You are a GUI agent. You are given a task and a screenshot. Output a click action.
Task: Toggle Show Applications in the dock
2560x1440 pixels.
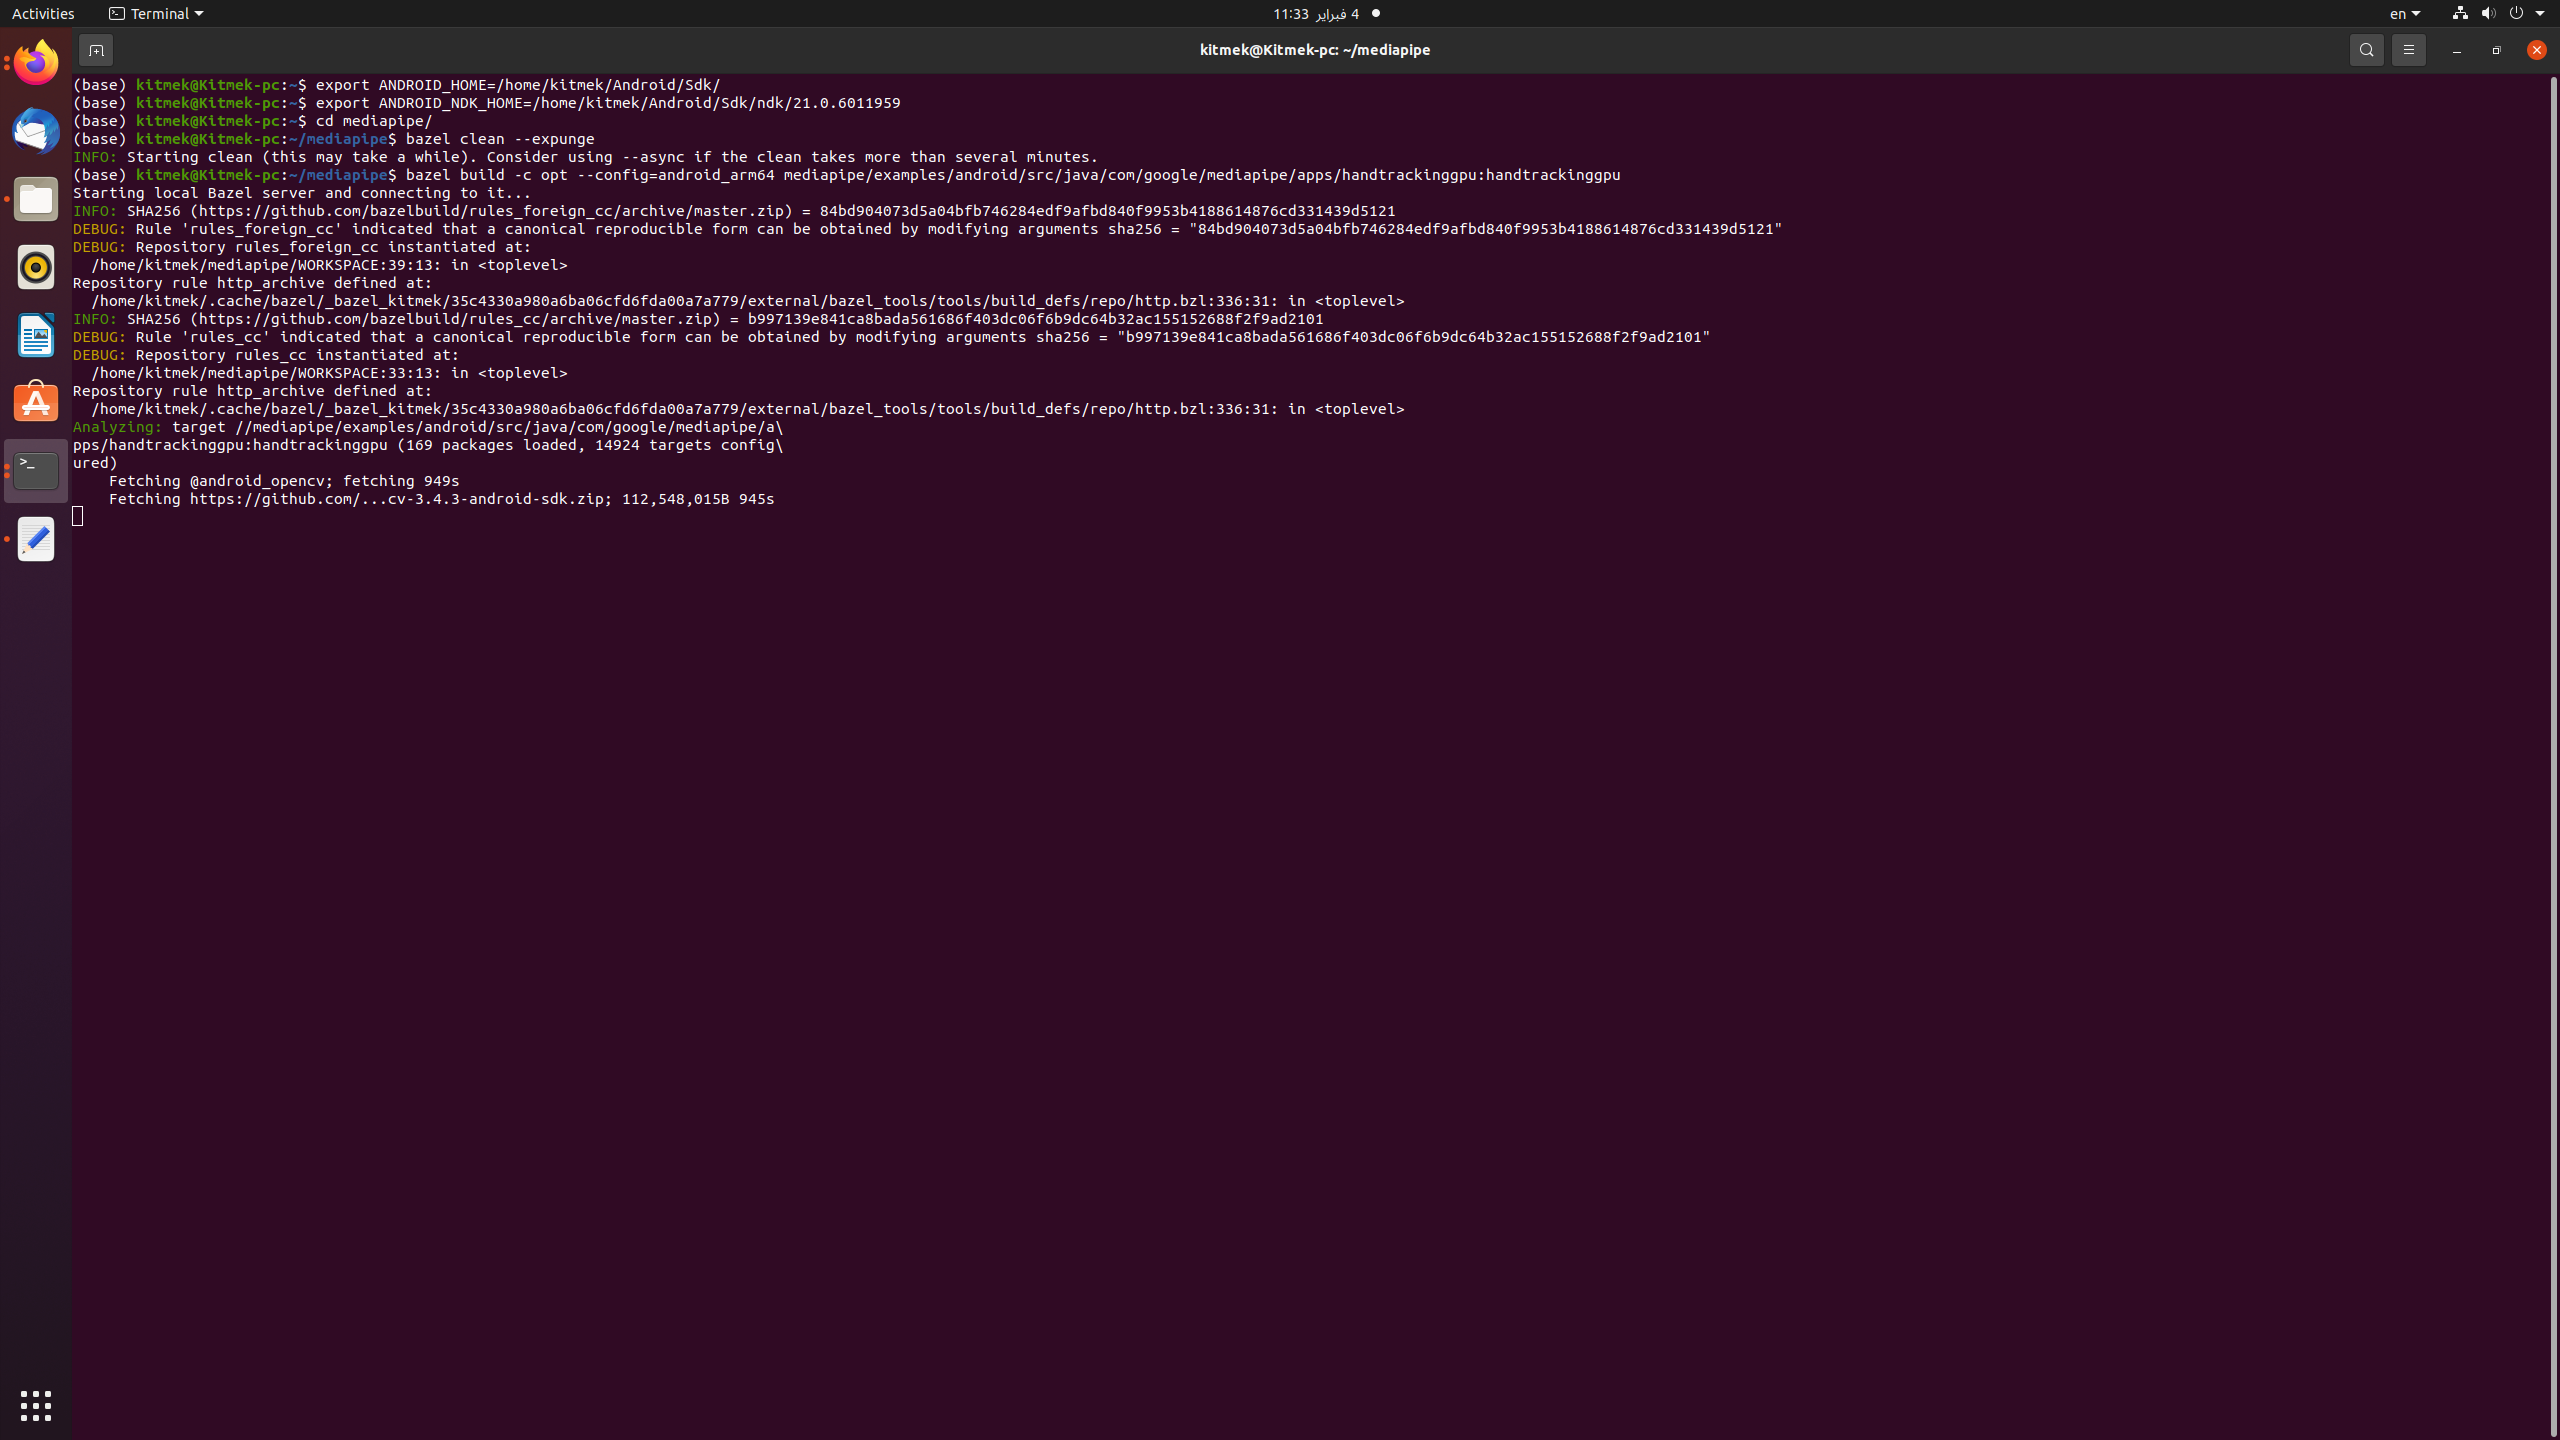pos(35,1404)
